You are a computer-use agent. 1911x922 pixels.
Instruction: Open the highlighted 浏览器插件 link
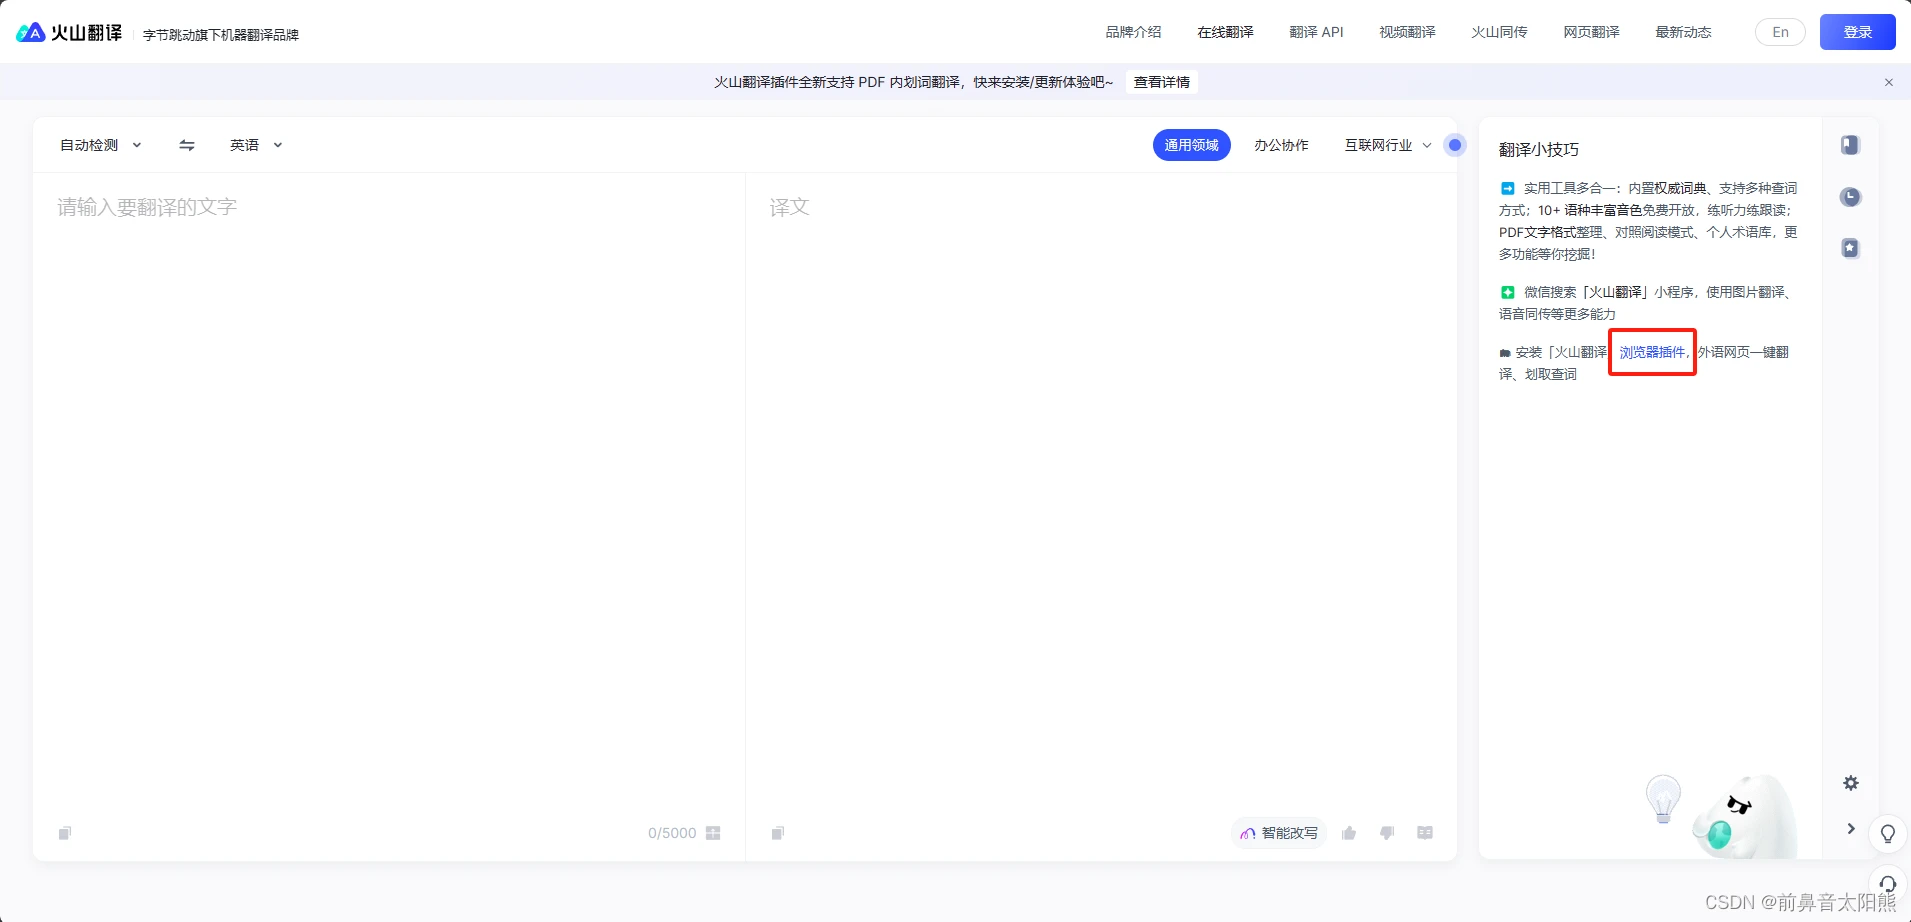pyautogui.click(x=1650, y=352)
